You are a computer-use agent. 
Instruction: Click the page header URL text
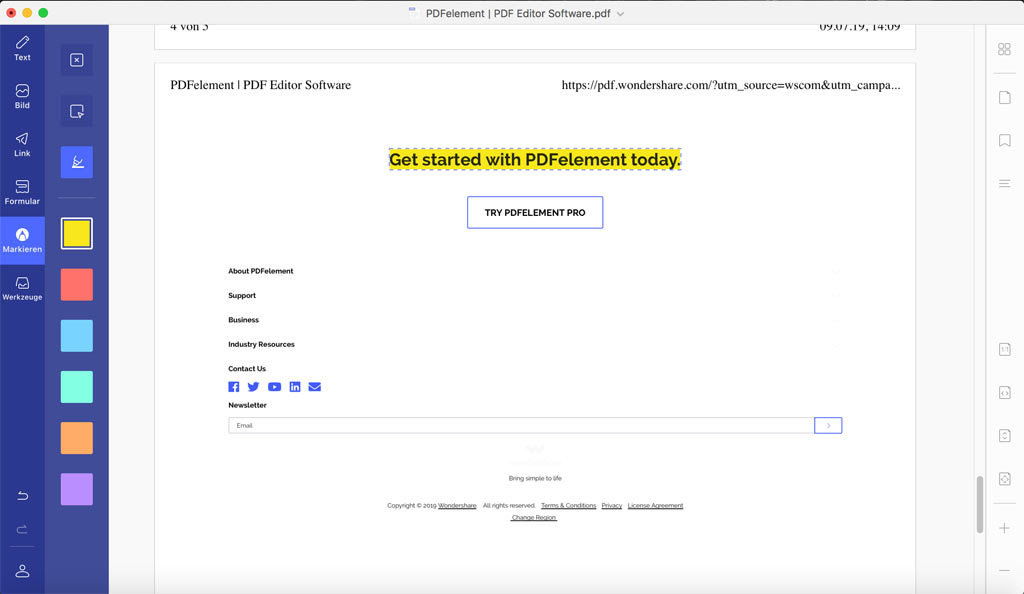(x=731, y=86)
